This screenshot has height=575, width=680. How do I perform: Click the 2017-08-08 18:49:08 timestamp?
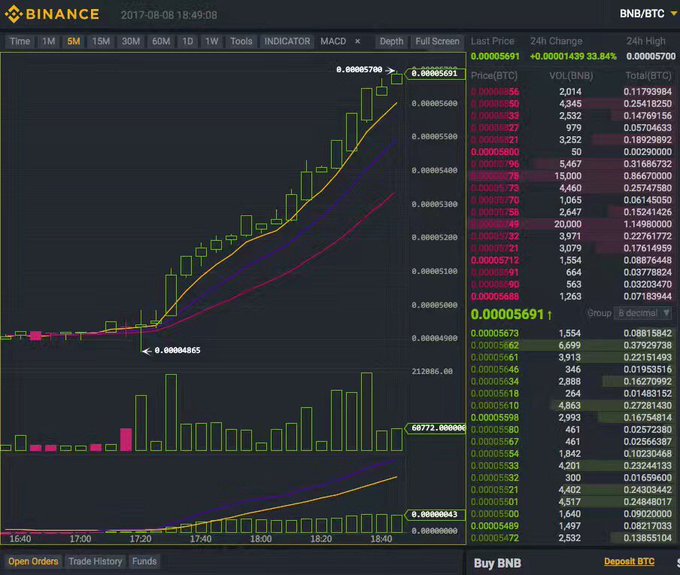pos(169,15)
